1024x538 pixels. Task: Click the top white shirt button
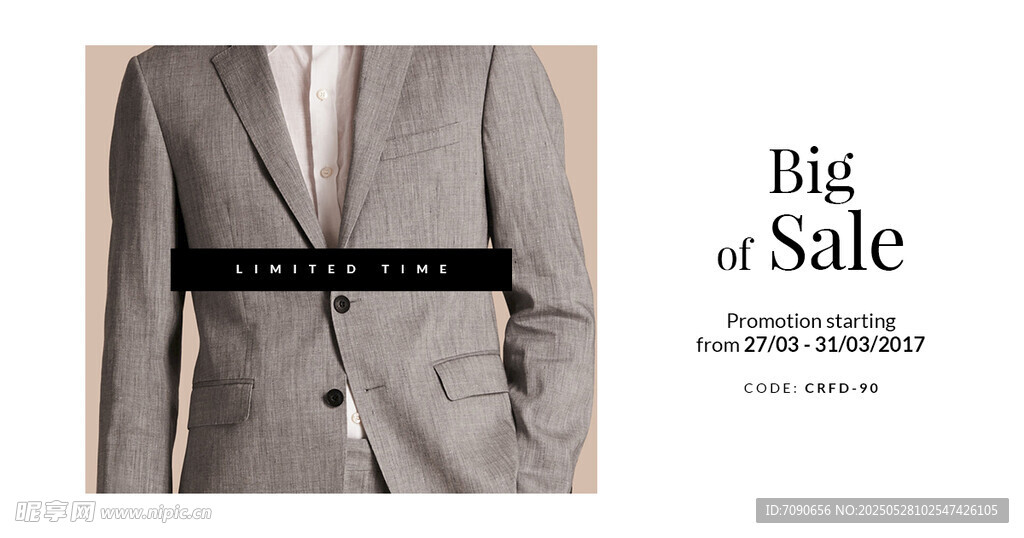click(x=321, y=95)
